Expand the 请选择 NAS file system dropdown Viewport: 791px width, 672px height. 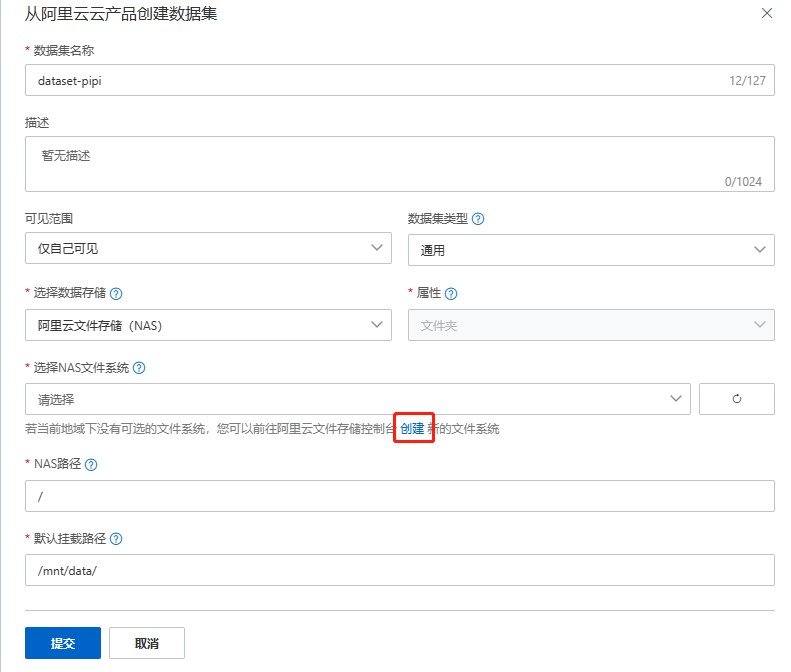[357, 399]
